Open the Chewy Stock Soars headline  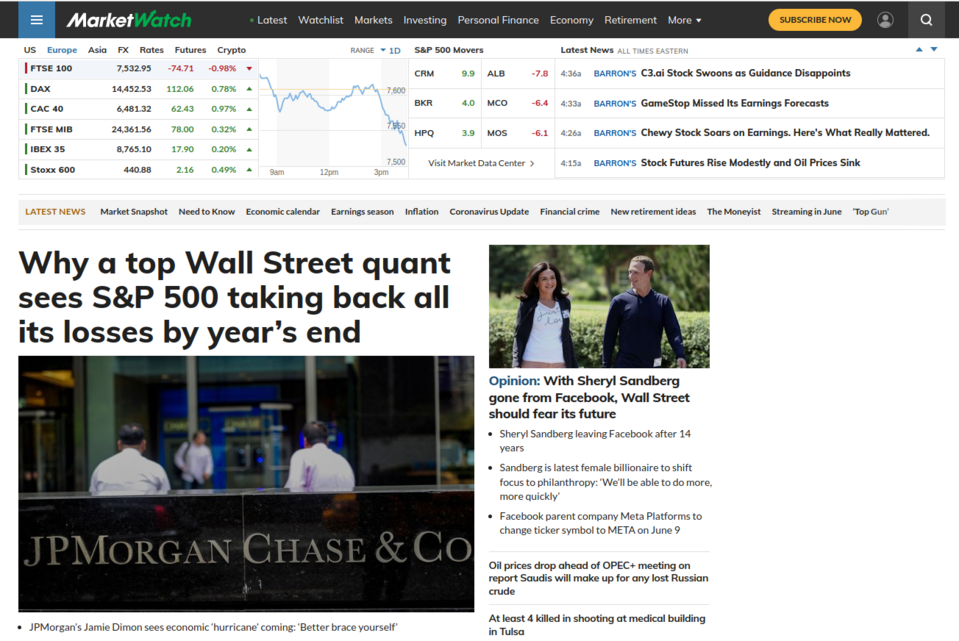[x=785, y=133]
